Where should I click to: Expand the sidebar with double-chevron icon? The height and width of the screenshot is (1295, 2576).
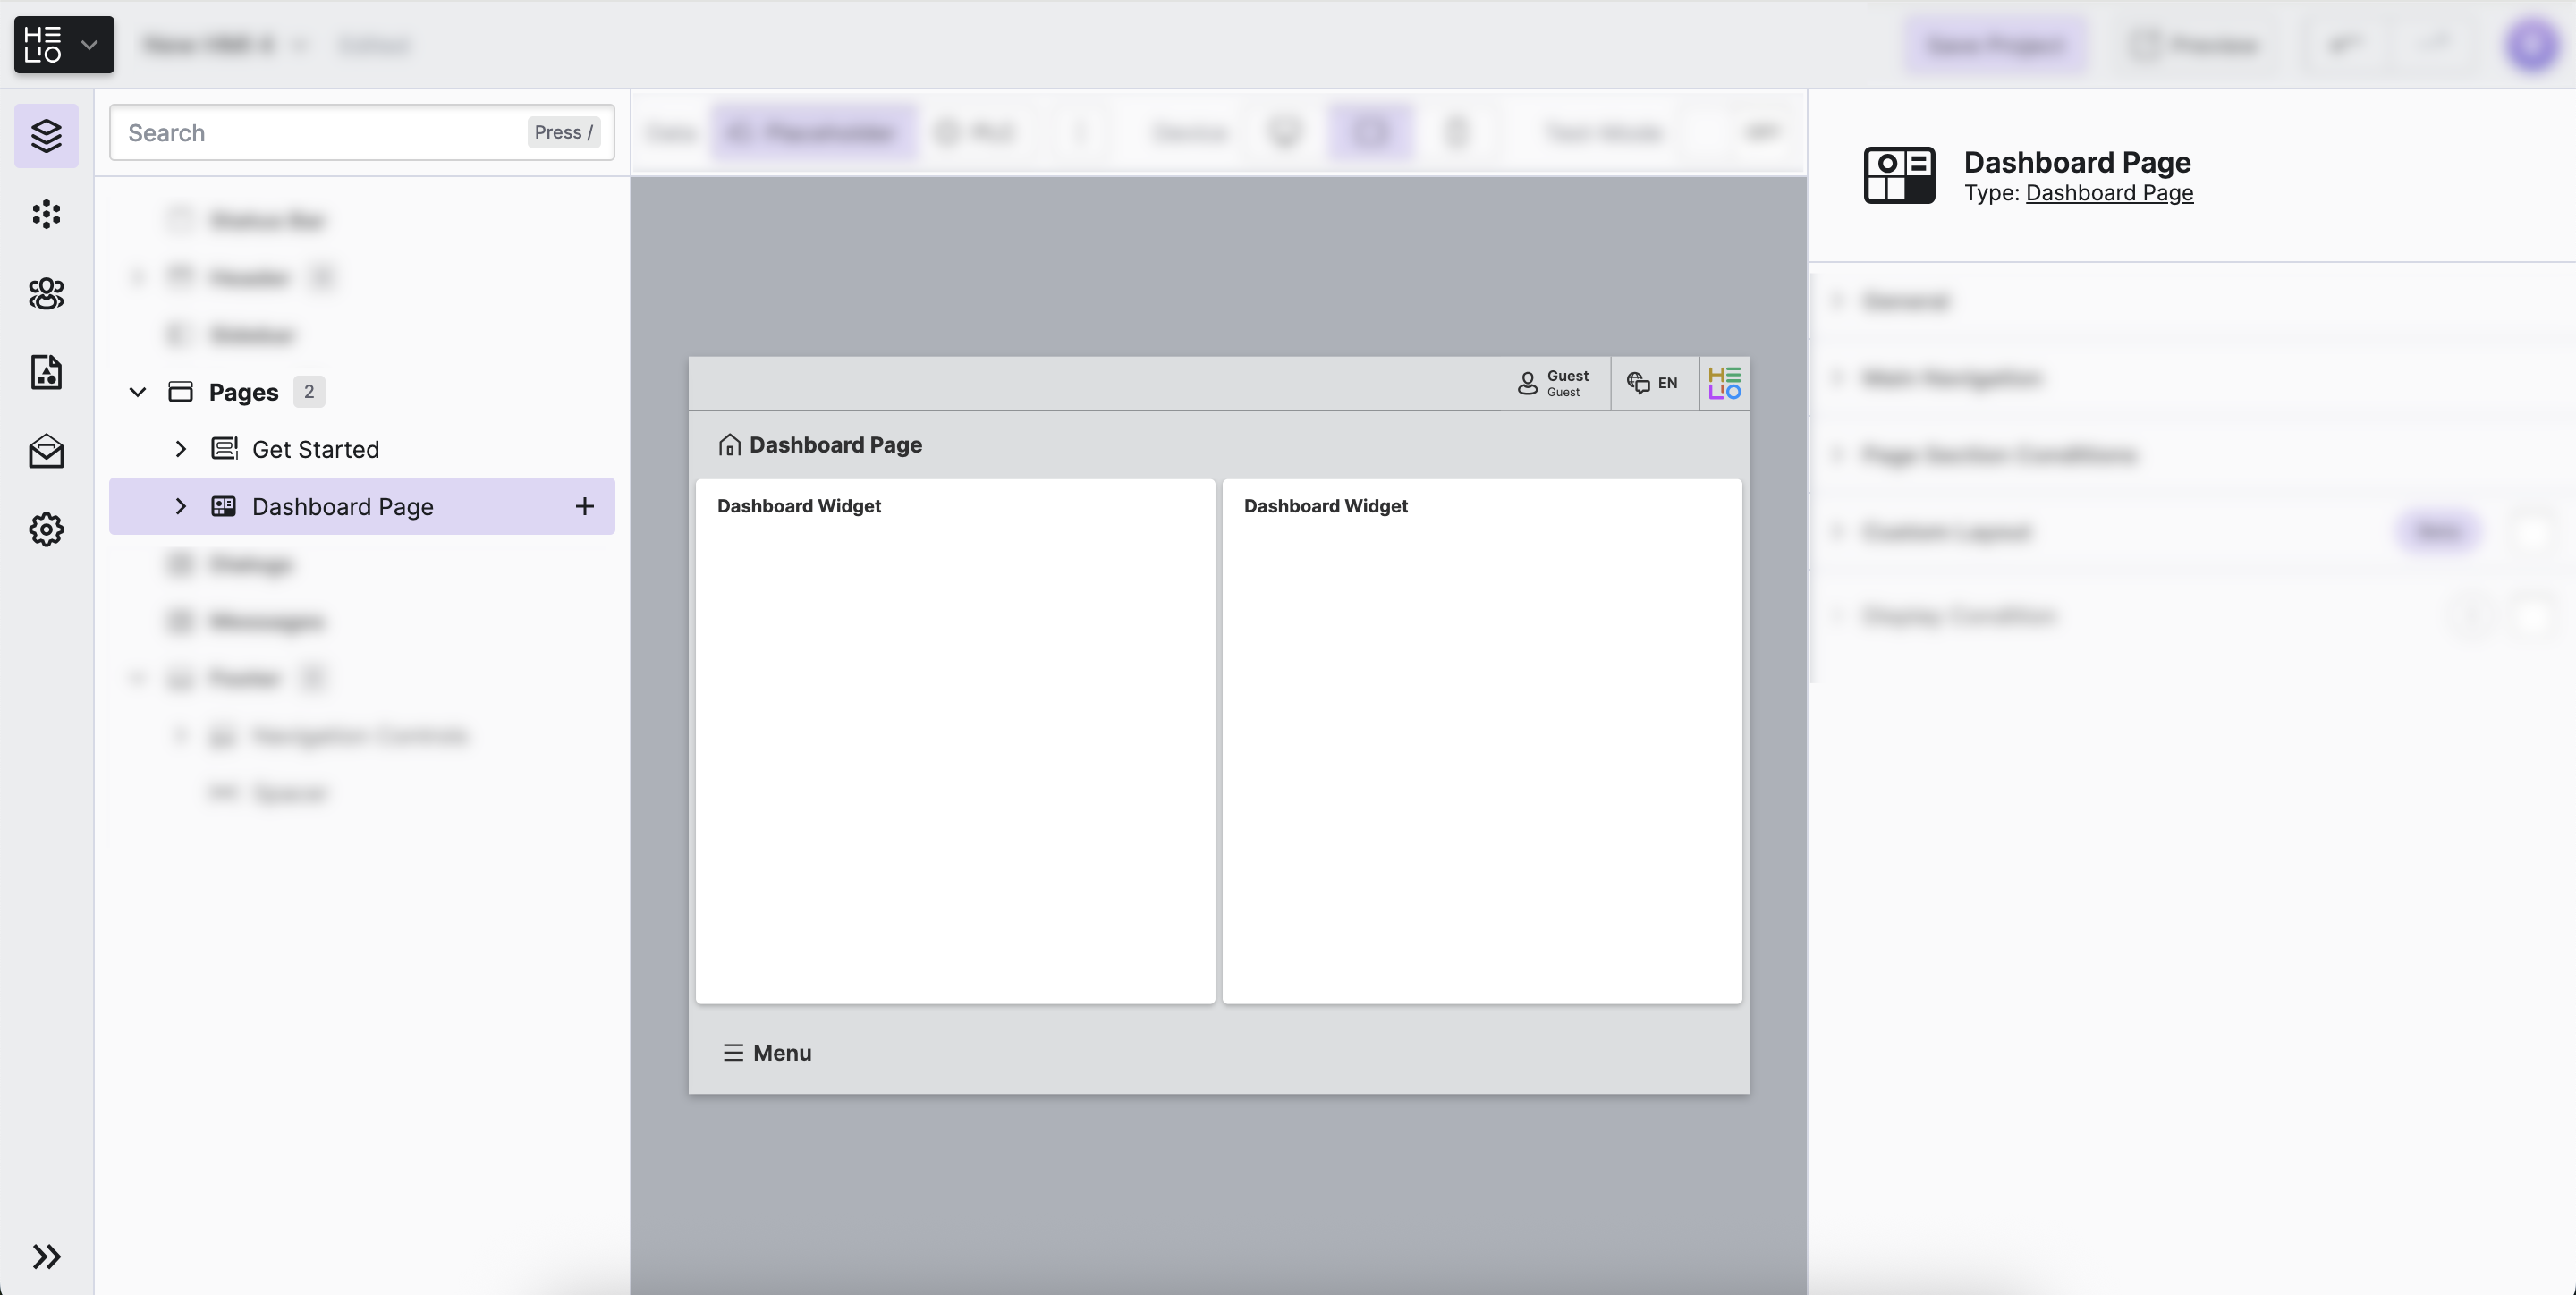pyautogui.click(x=46, y=1256)
